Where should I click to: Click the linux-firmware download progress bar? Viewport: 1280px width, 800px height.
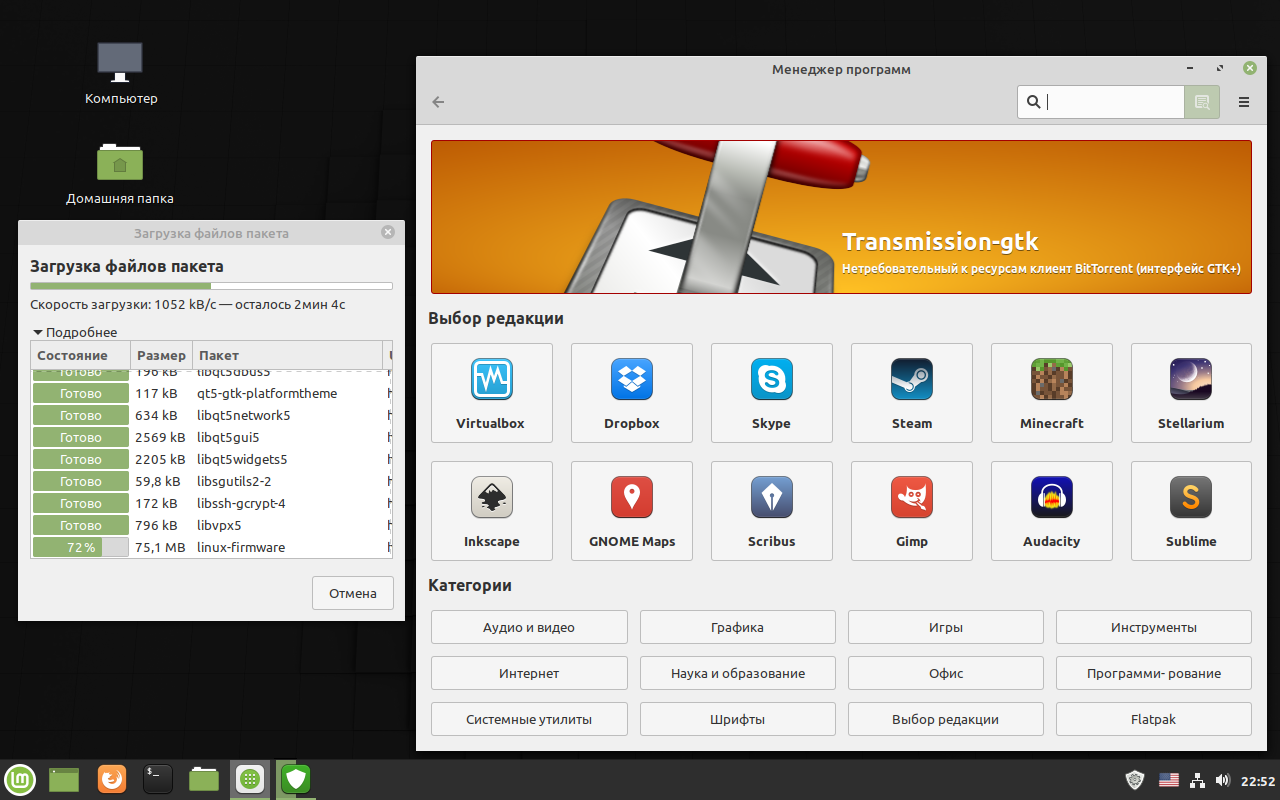pos(80,547)
